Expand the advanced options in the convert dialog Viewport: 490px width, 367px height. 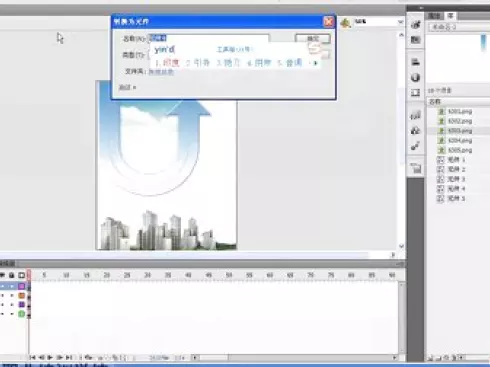[x=127, y=87]
